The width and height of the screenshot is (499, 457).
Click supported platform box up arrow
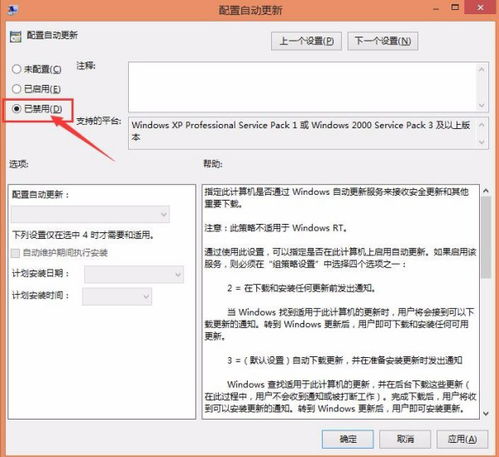[x=482, y=125]
